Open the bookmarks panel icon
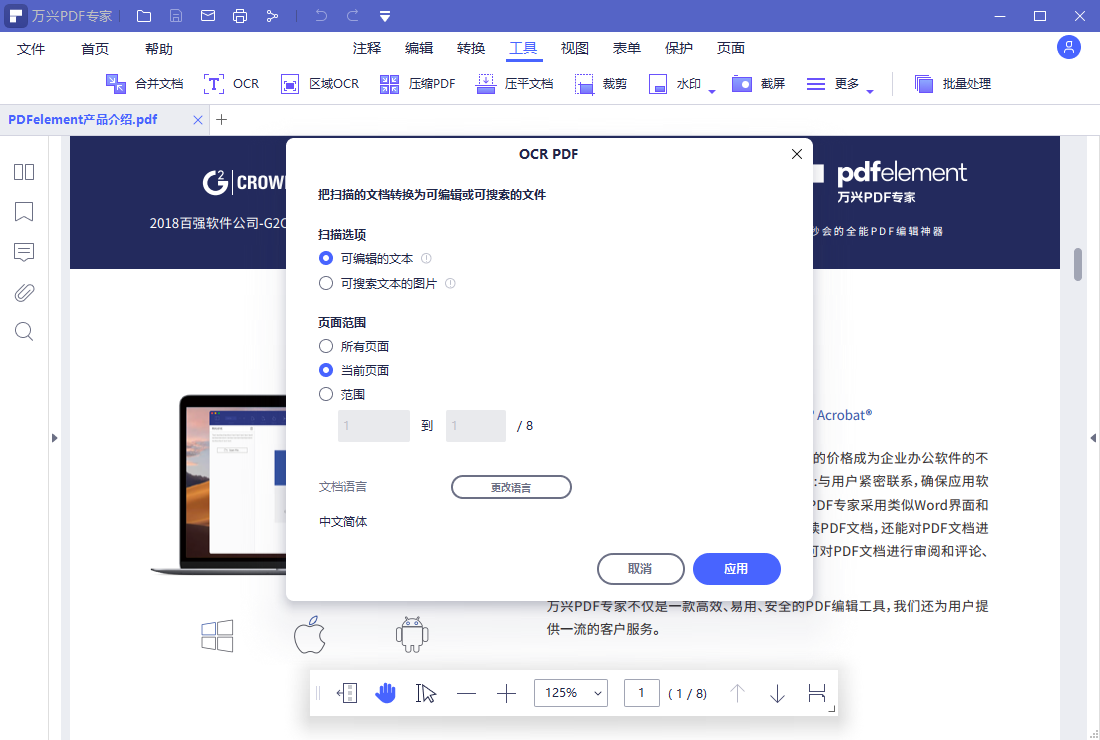The image size is (1100, 740). 24,212
